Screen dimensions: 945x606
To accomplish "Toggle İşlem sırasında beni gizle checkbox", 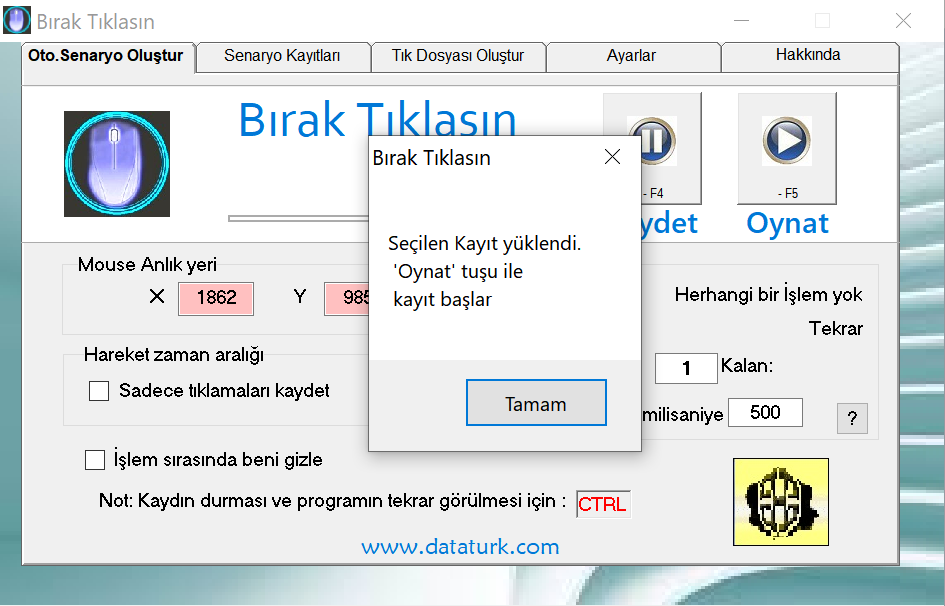I will (95, 460).
